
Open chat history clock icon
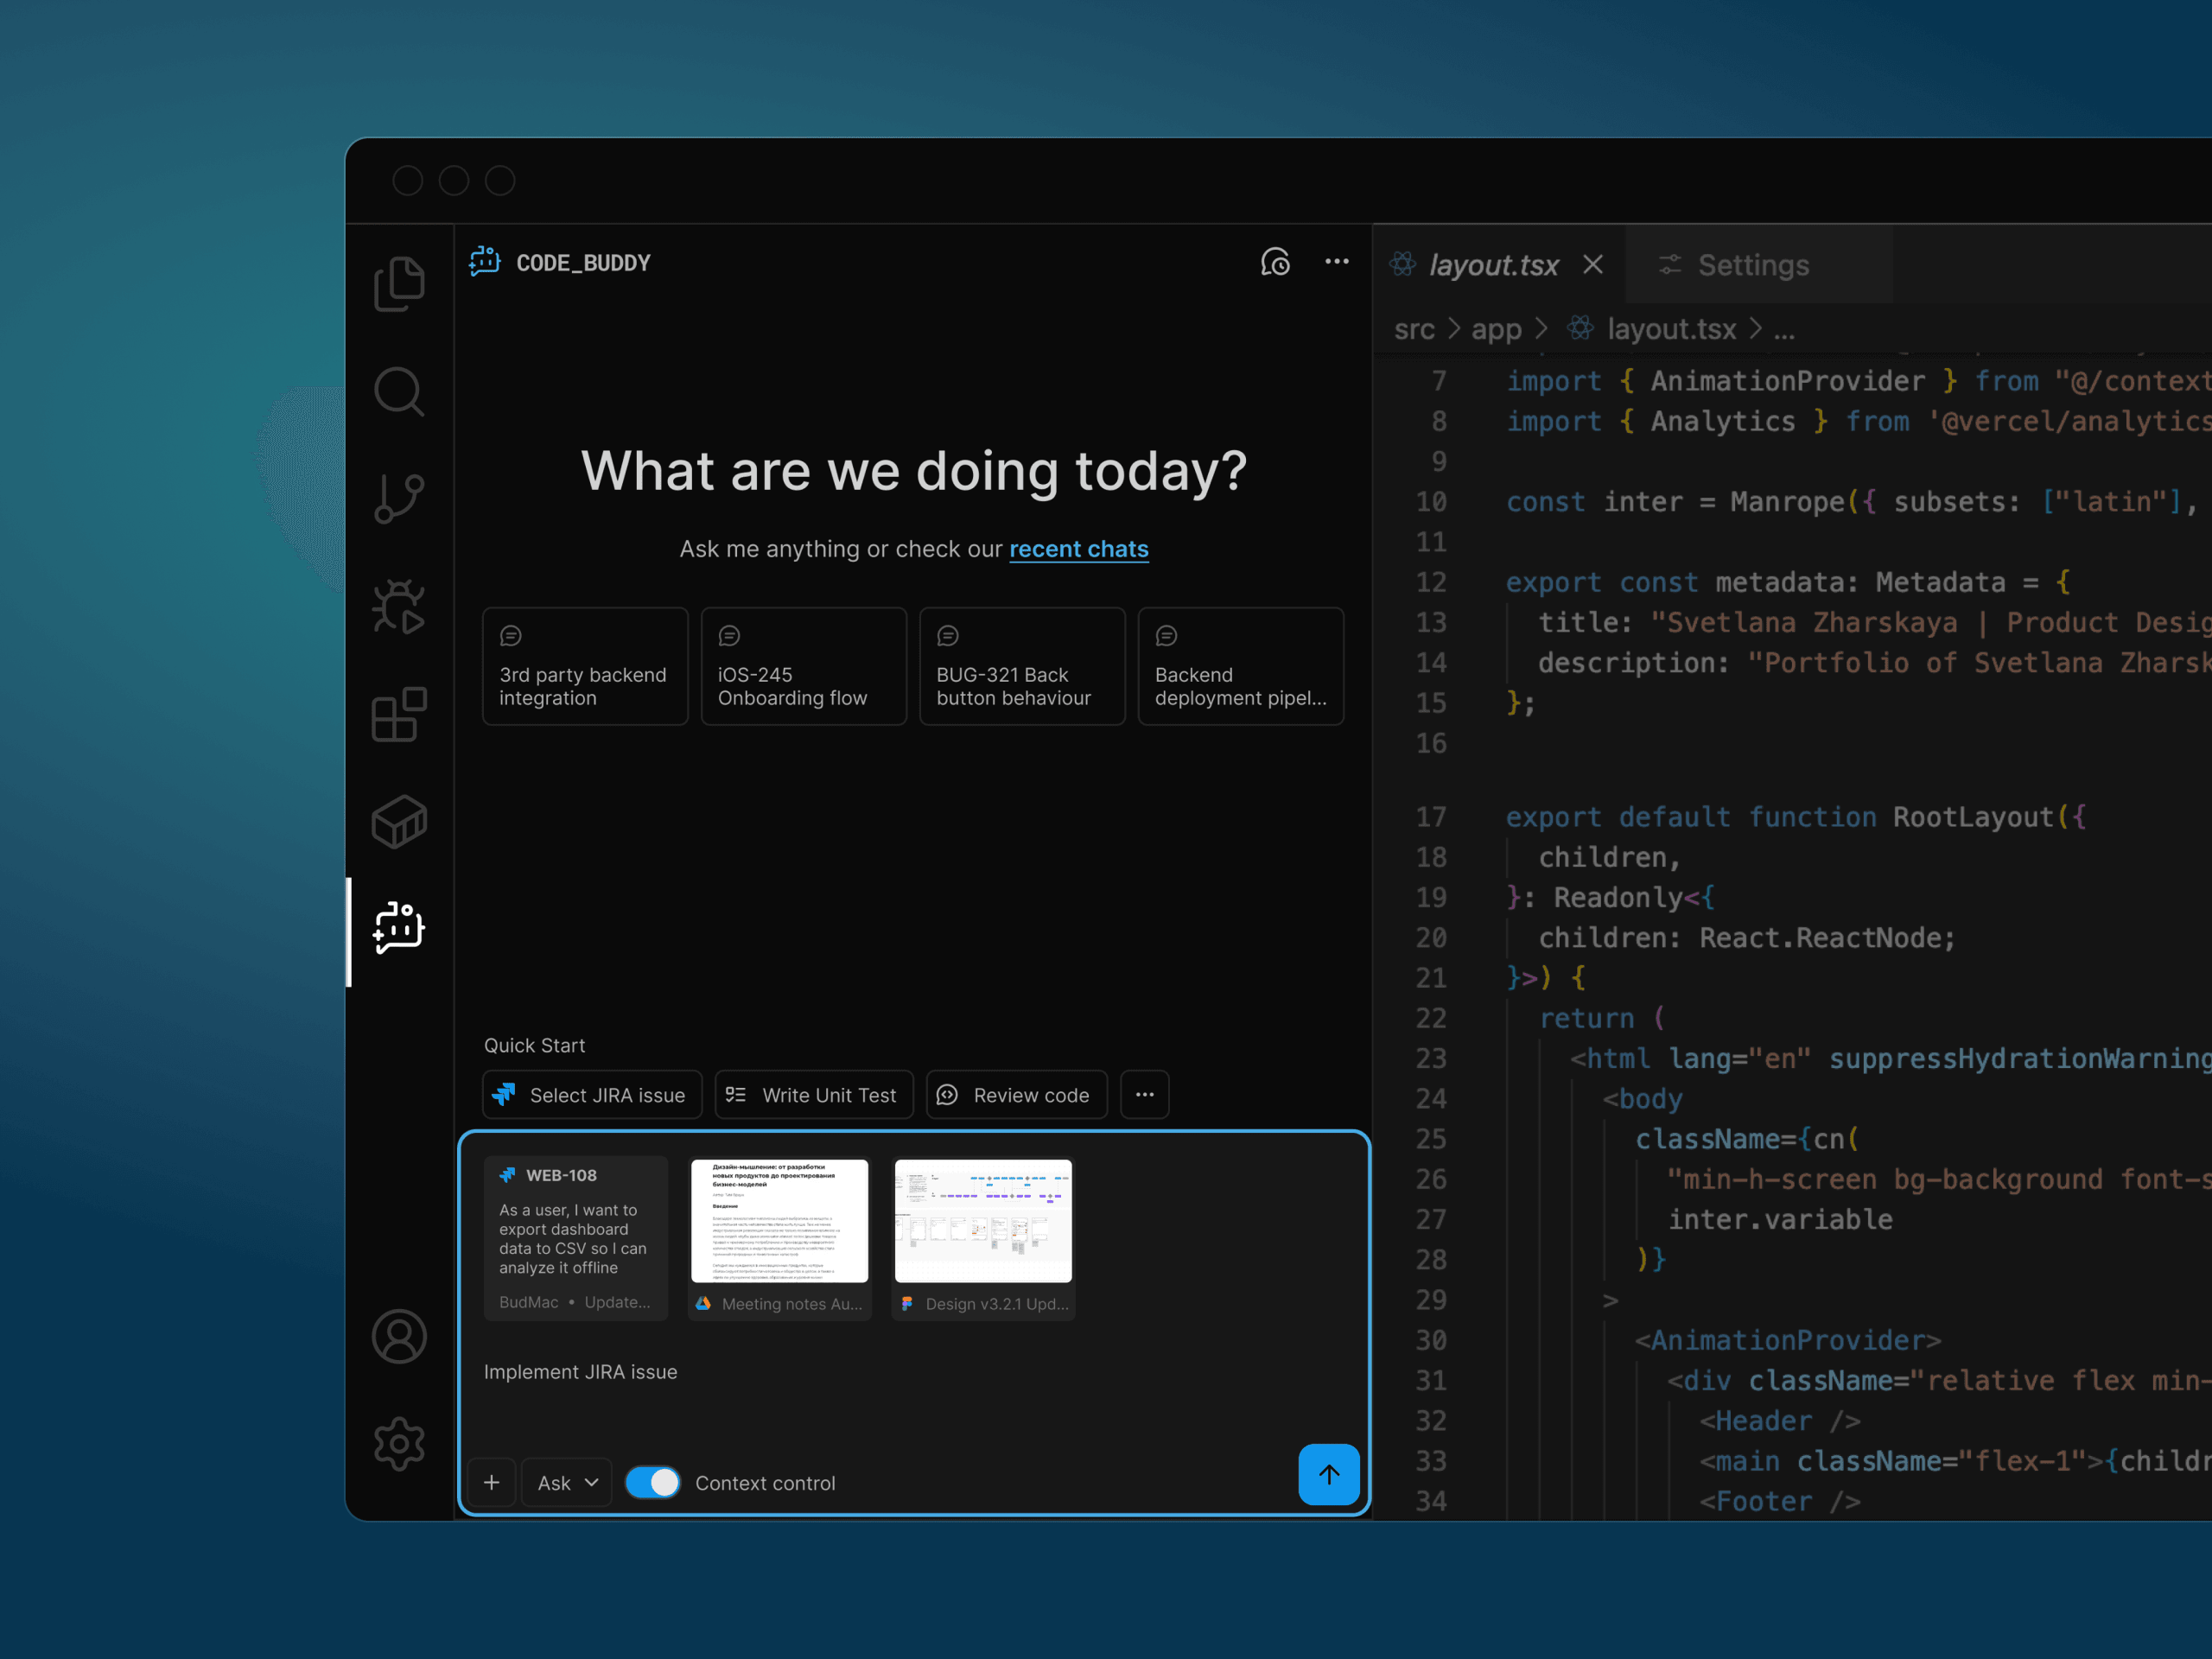click(x=1275, y=262)
